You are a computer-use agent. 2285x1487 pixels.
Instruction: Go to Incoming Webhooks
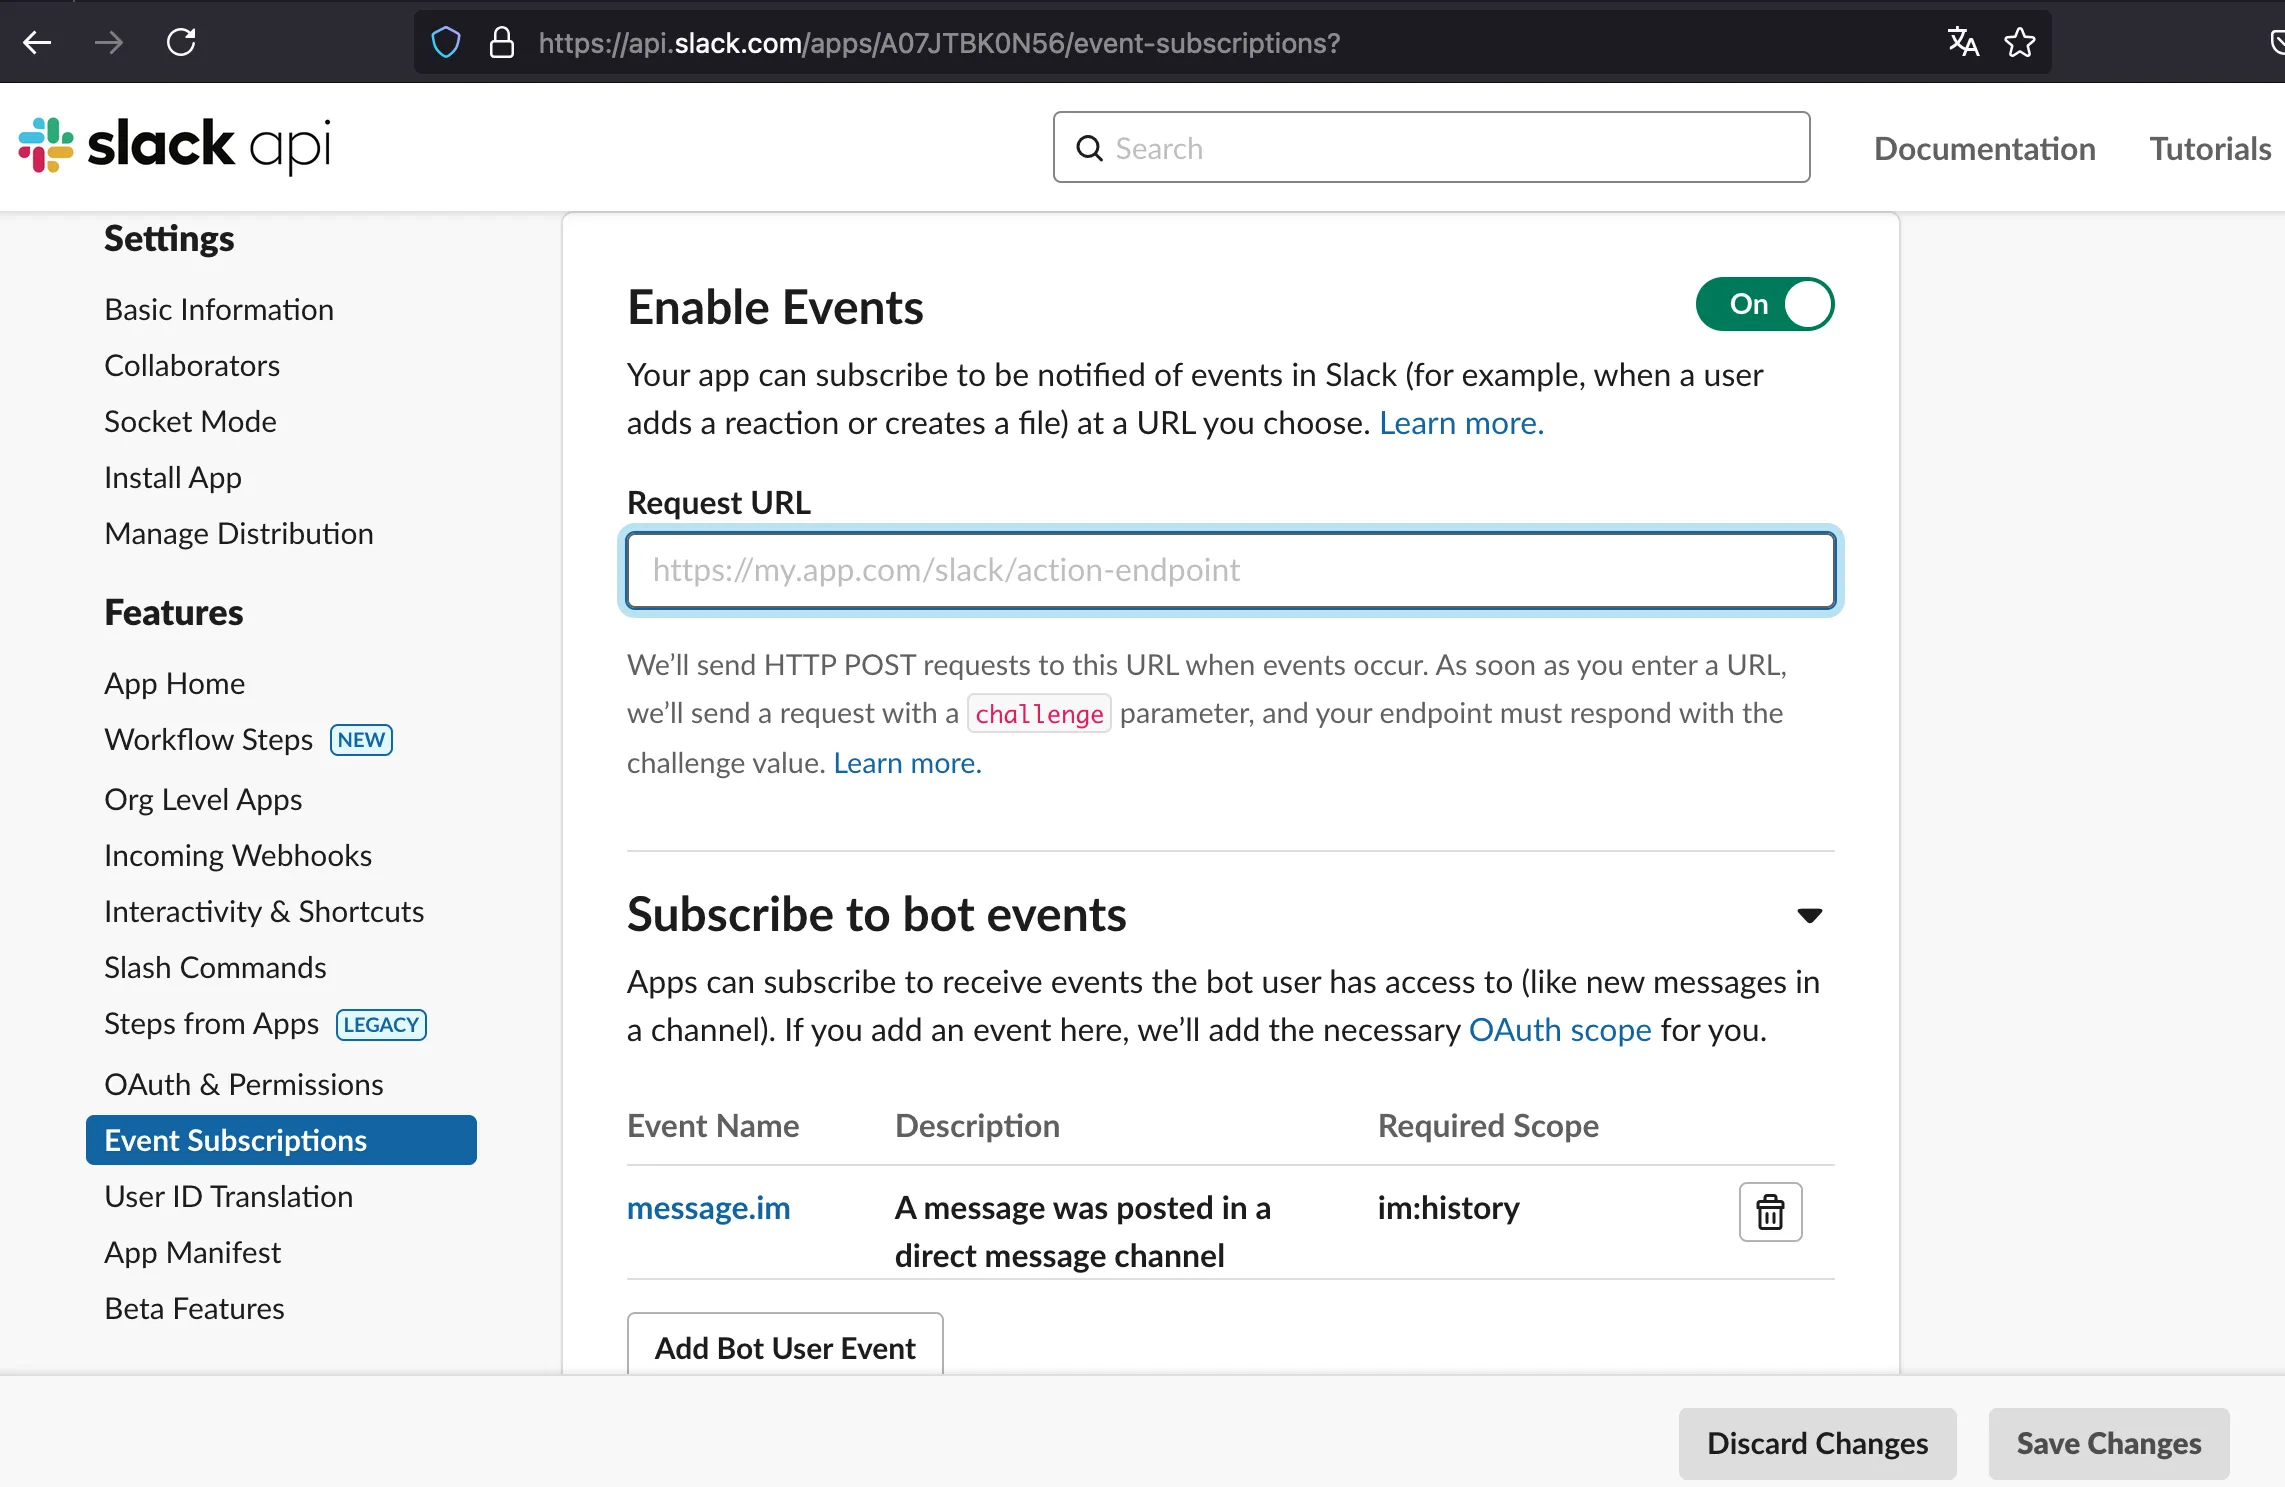point(238,855)
